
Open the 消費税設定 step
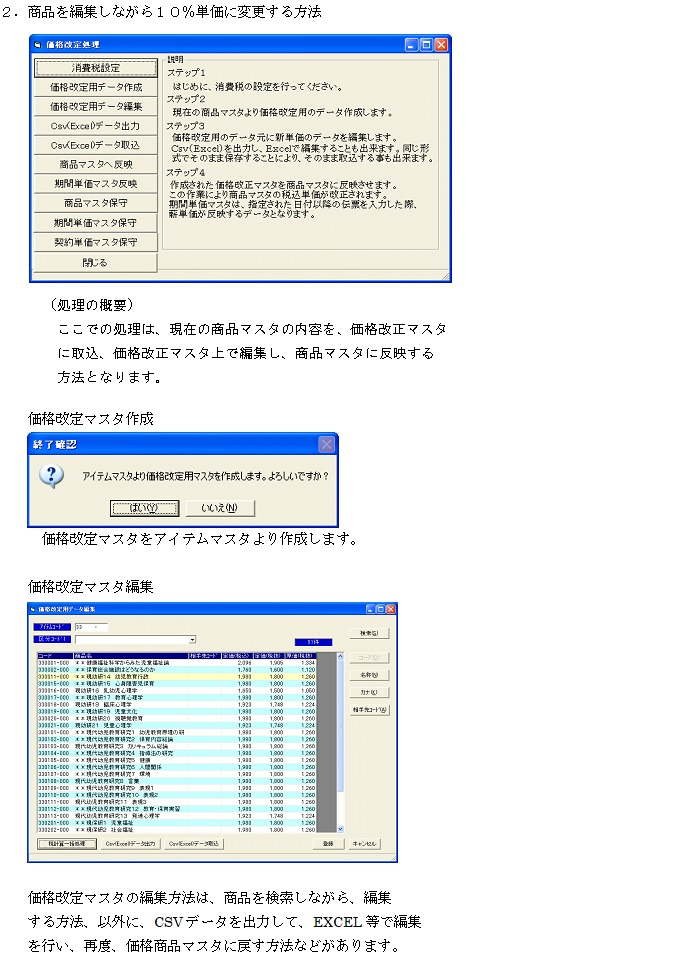[96, 68]
